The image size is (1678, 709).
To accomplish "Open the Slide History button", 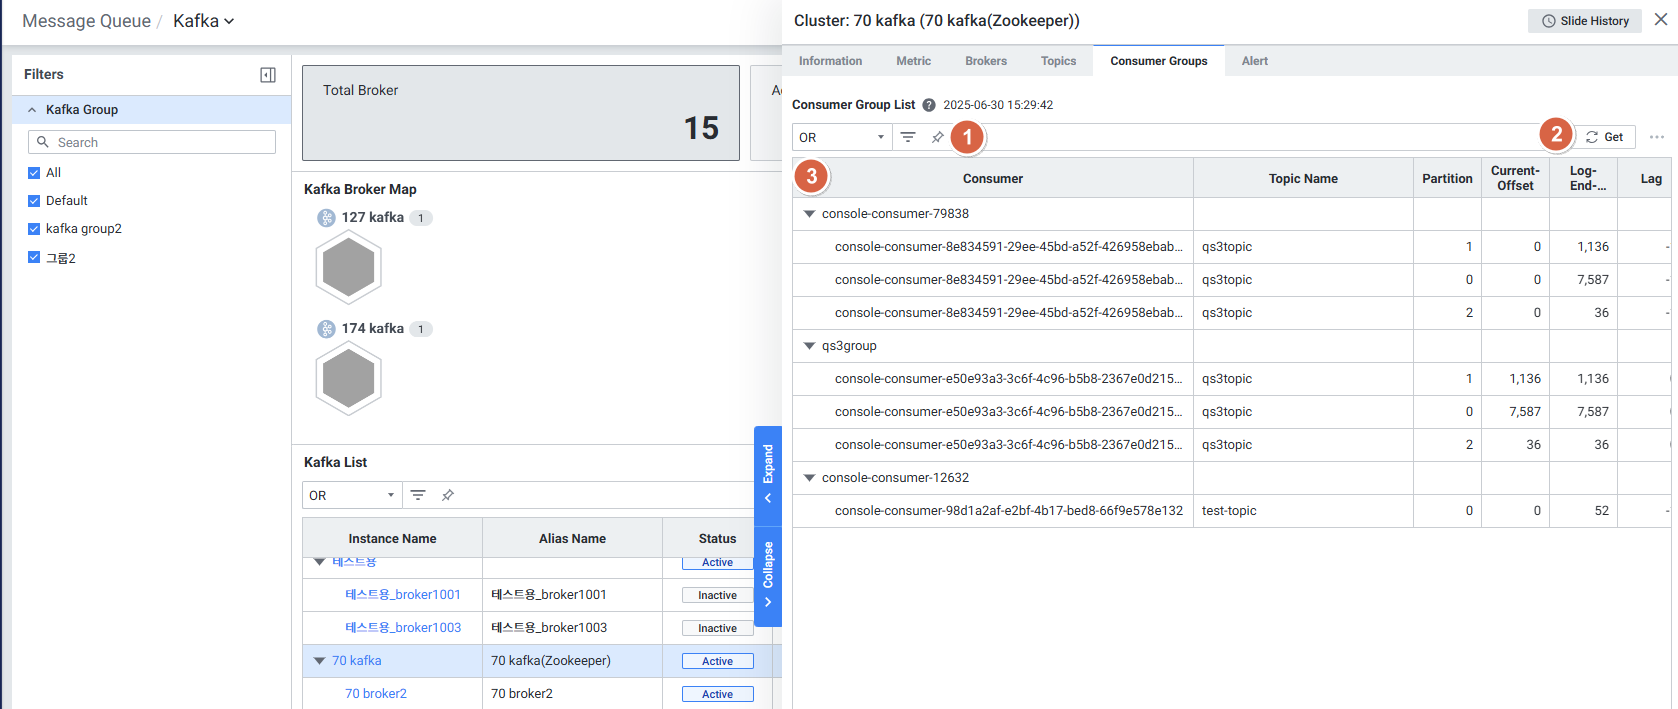I will click(1584, 21).
